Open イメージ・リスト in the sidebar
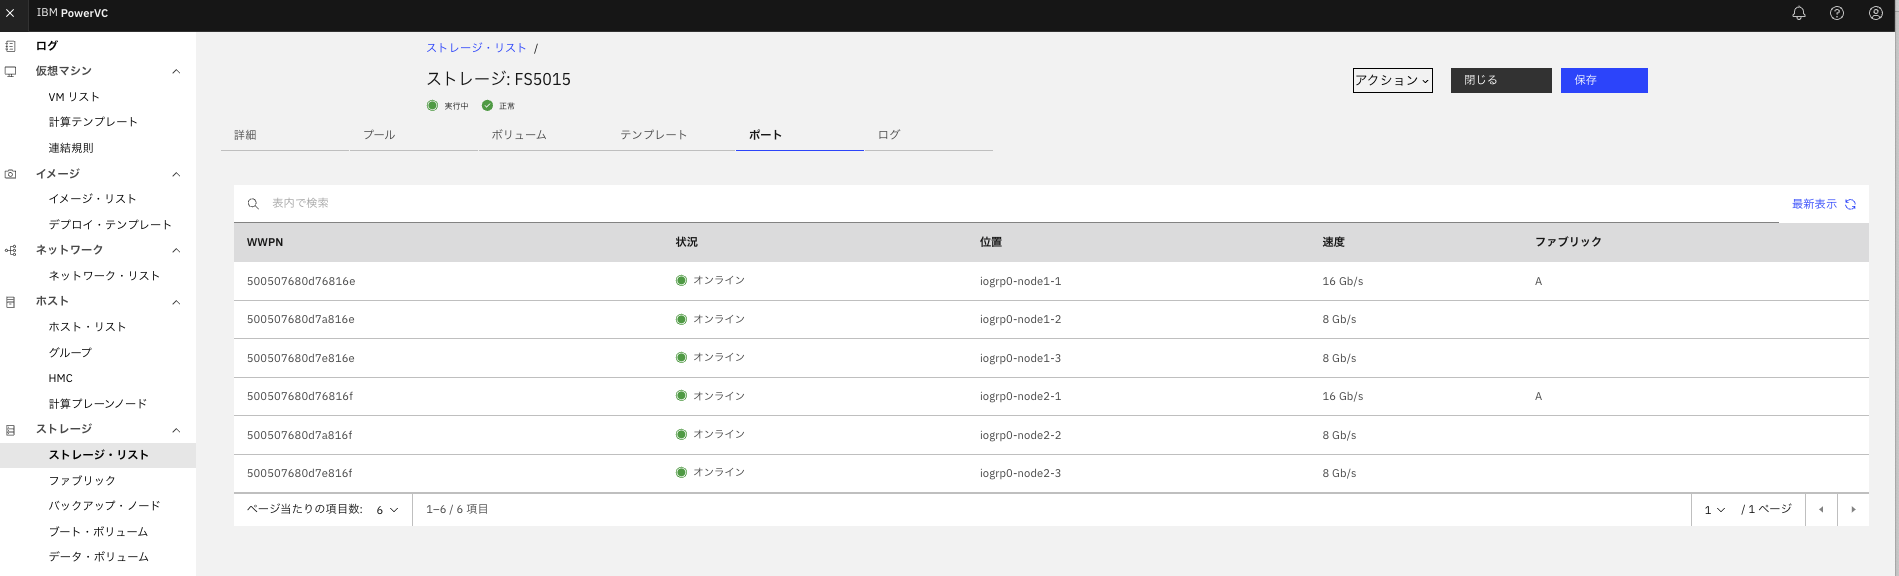 point(92,199)
